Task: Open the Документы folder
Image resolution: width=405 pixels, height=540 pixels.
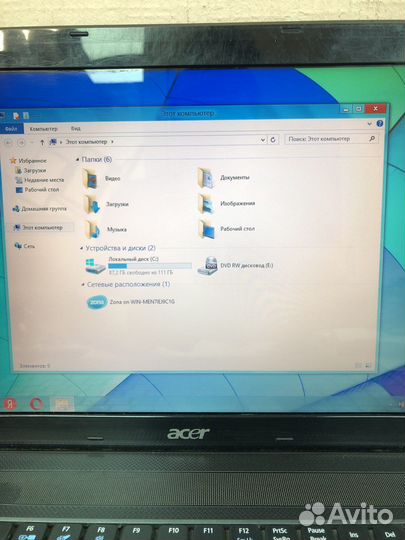Action: [224, 178]
